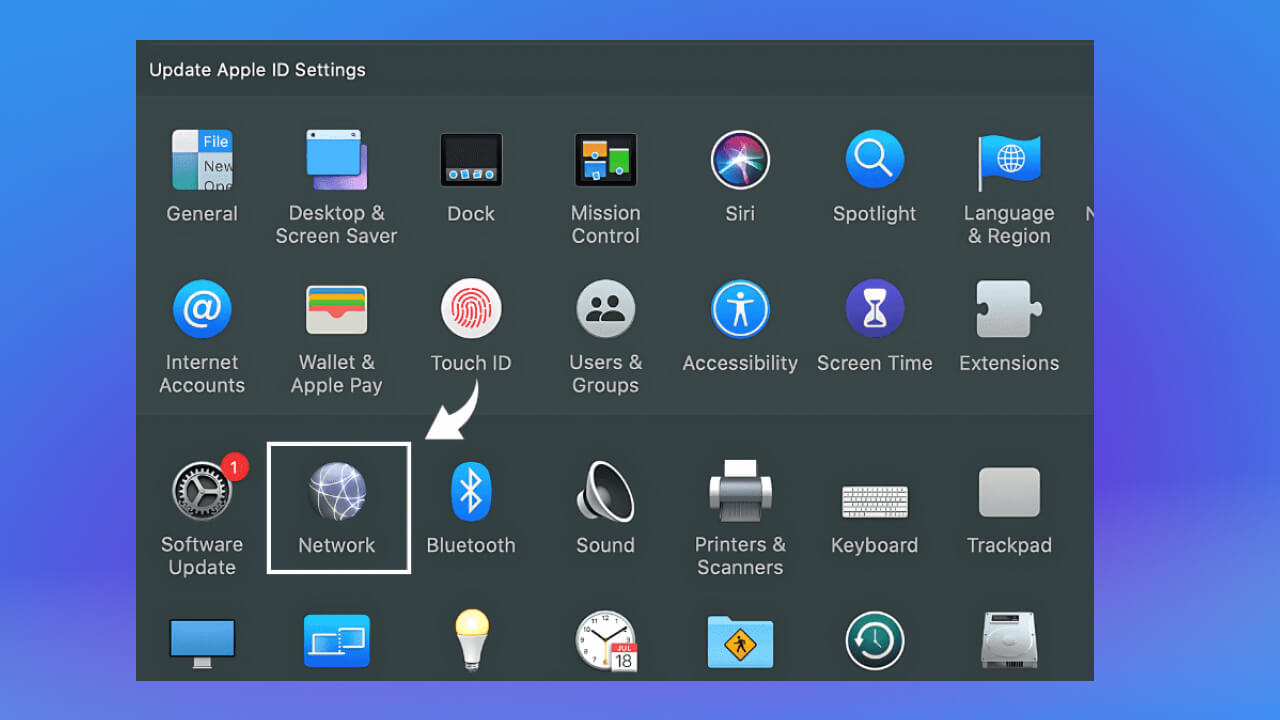The width and height of the screenshot is (1280, 720).
Task: Open the Startup Disk hard drive icon
Action: click(1009, 640)
